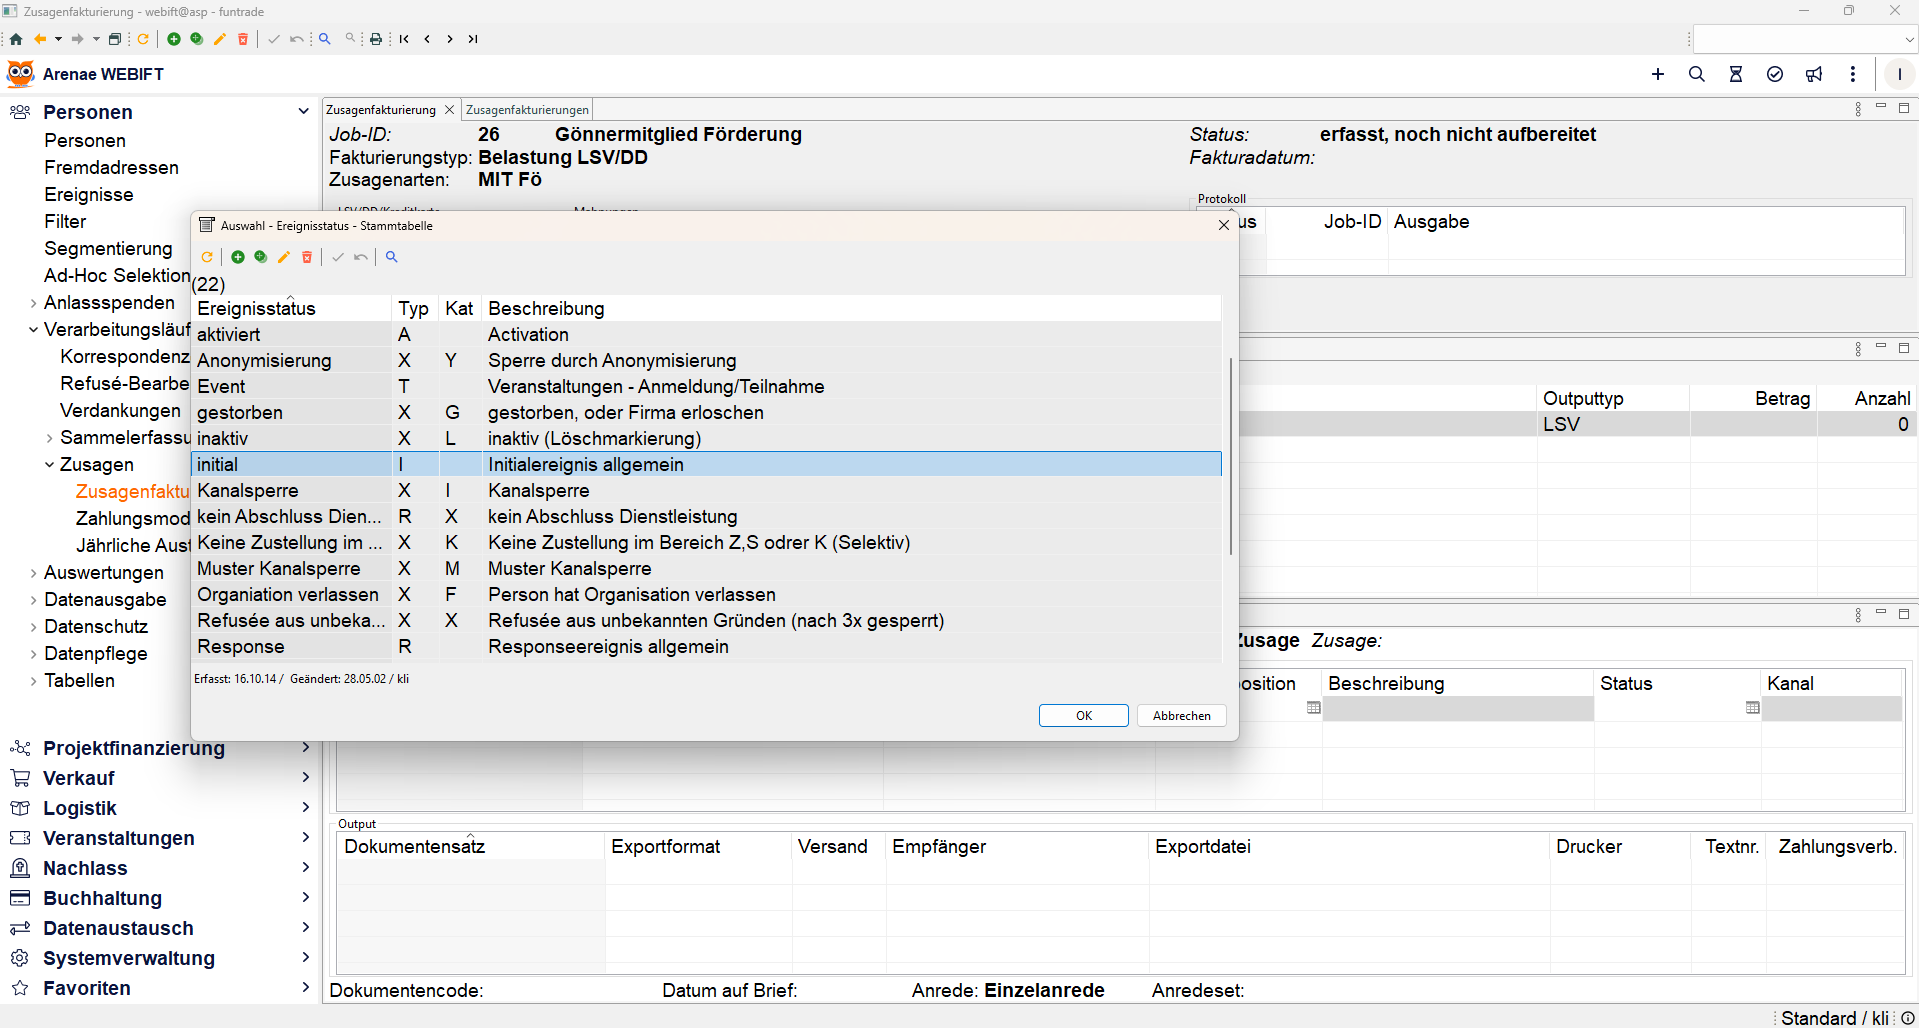Click the pencil edit icon in dialog toolbar
Viewport: 1919px width, 1028px height.
pos(284,257)
